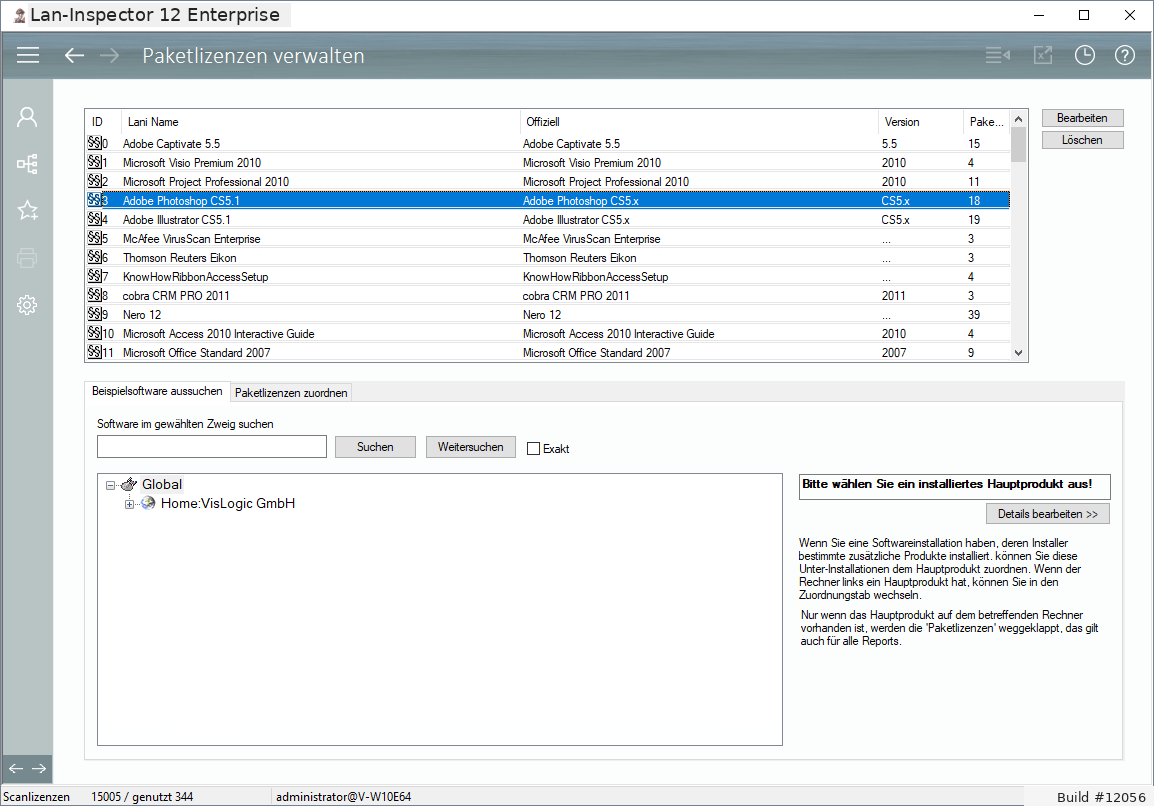Viewport: 1154px width, 806px height.
Task: Enable the Exakt checkbox
Action: tap(534, 448)
